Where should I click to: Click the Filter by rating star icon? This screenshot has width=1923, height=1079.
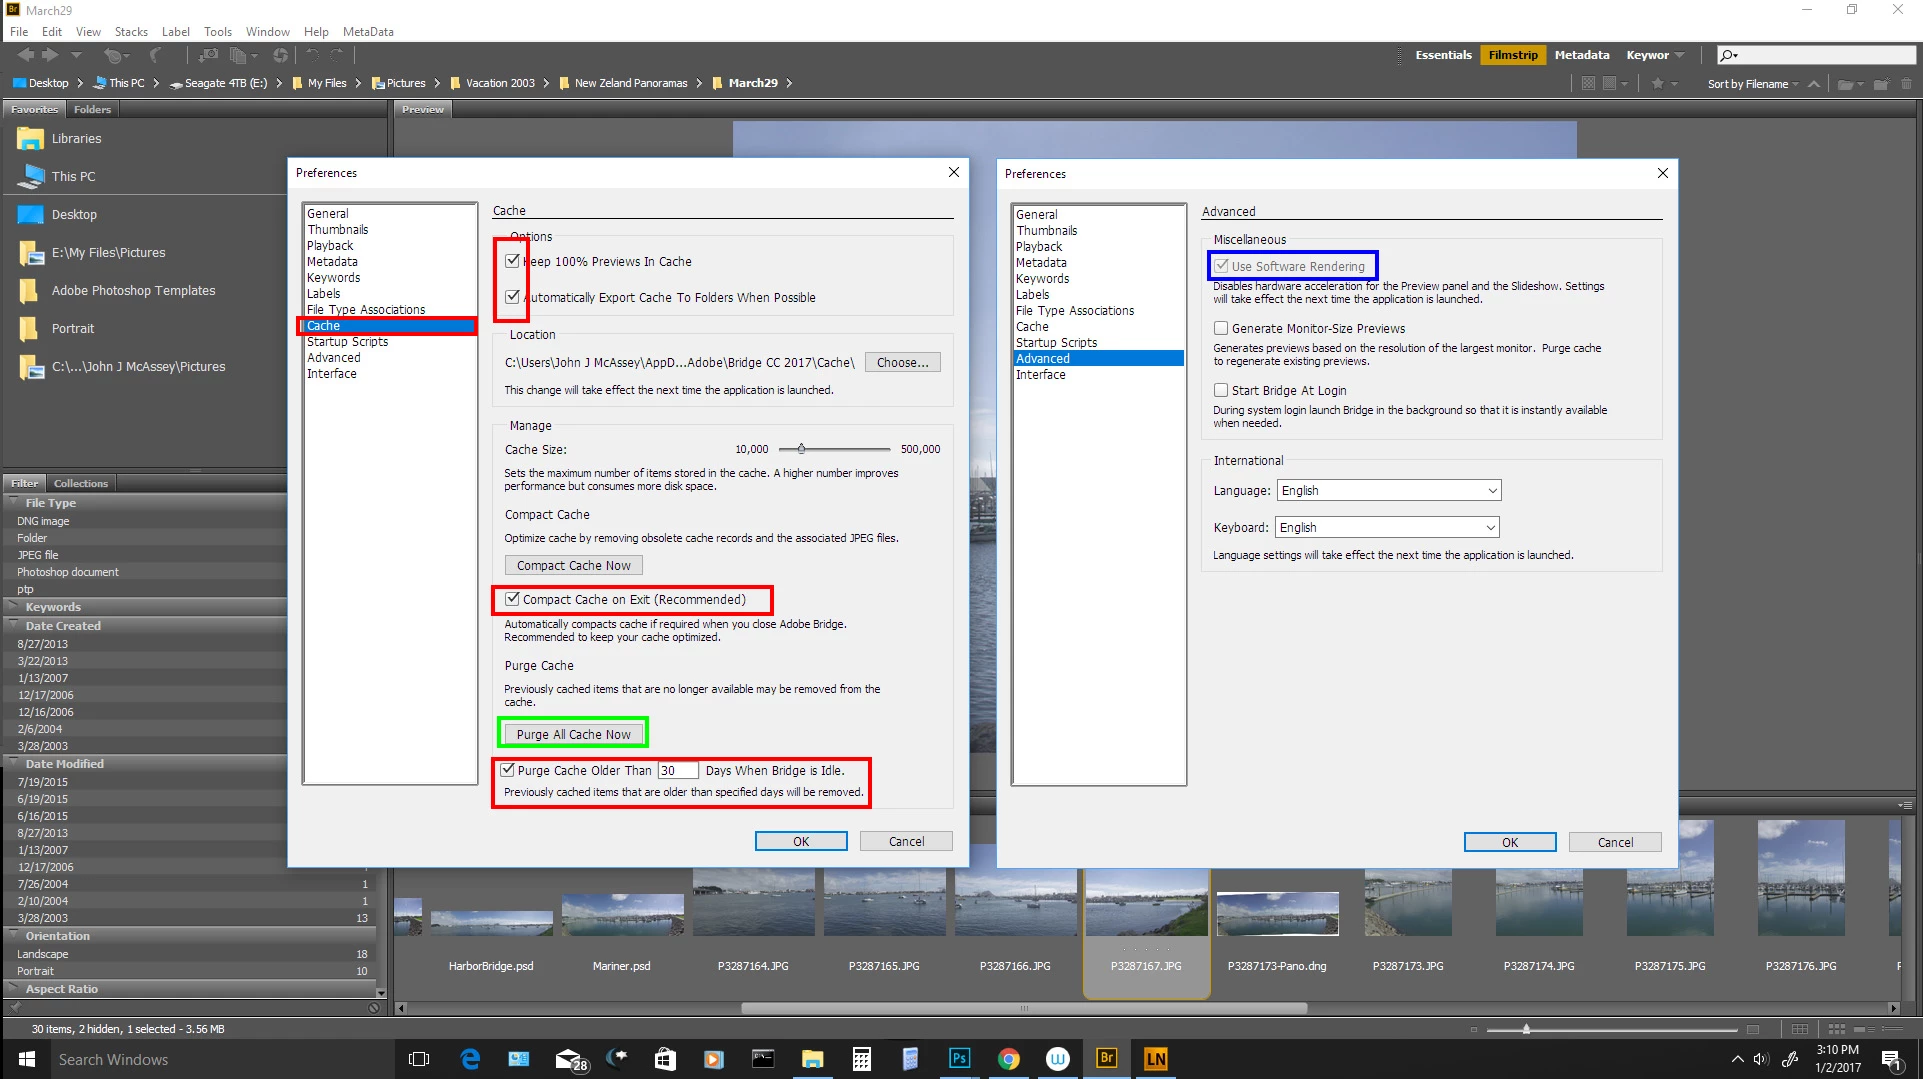pyautogui.click(x=1658, y=83)
